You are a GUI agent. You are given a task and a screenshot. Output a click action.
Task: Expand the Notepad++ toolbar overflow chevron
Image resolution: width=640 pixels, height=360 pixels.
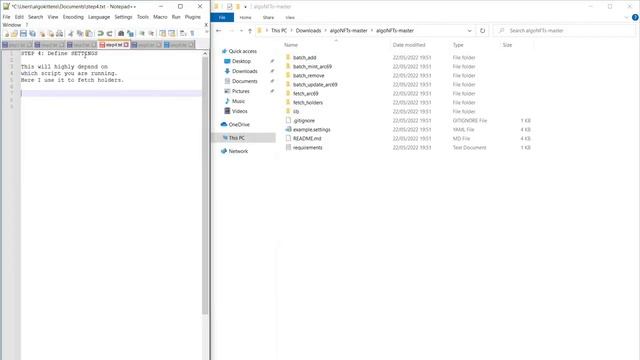206,33
